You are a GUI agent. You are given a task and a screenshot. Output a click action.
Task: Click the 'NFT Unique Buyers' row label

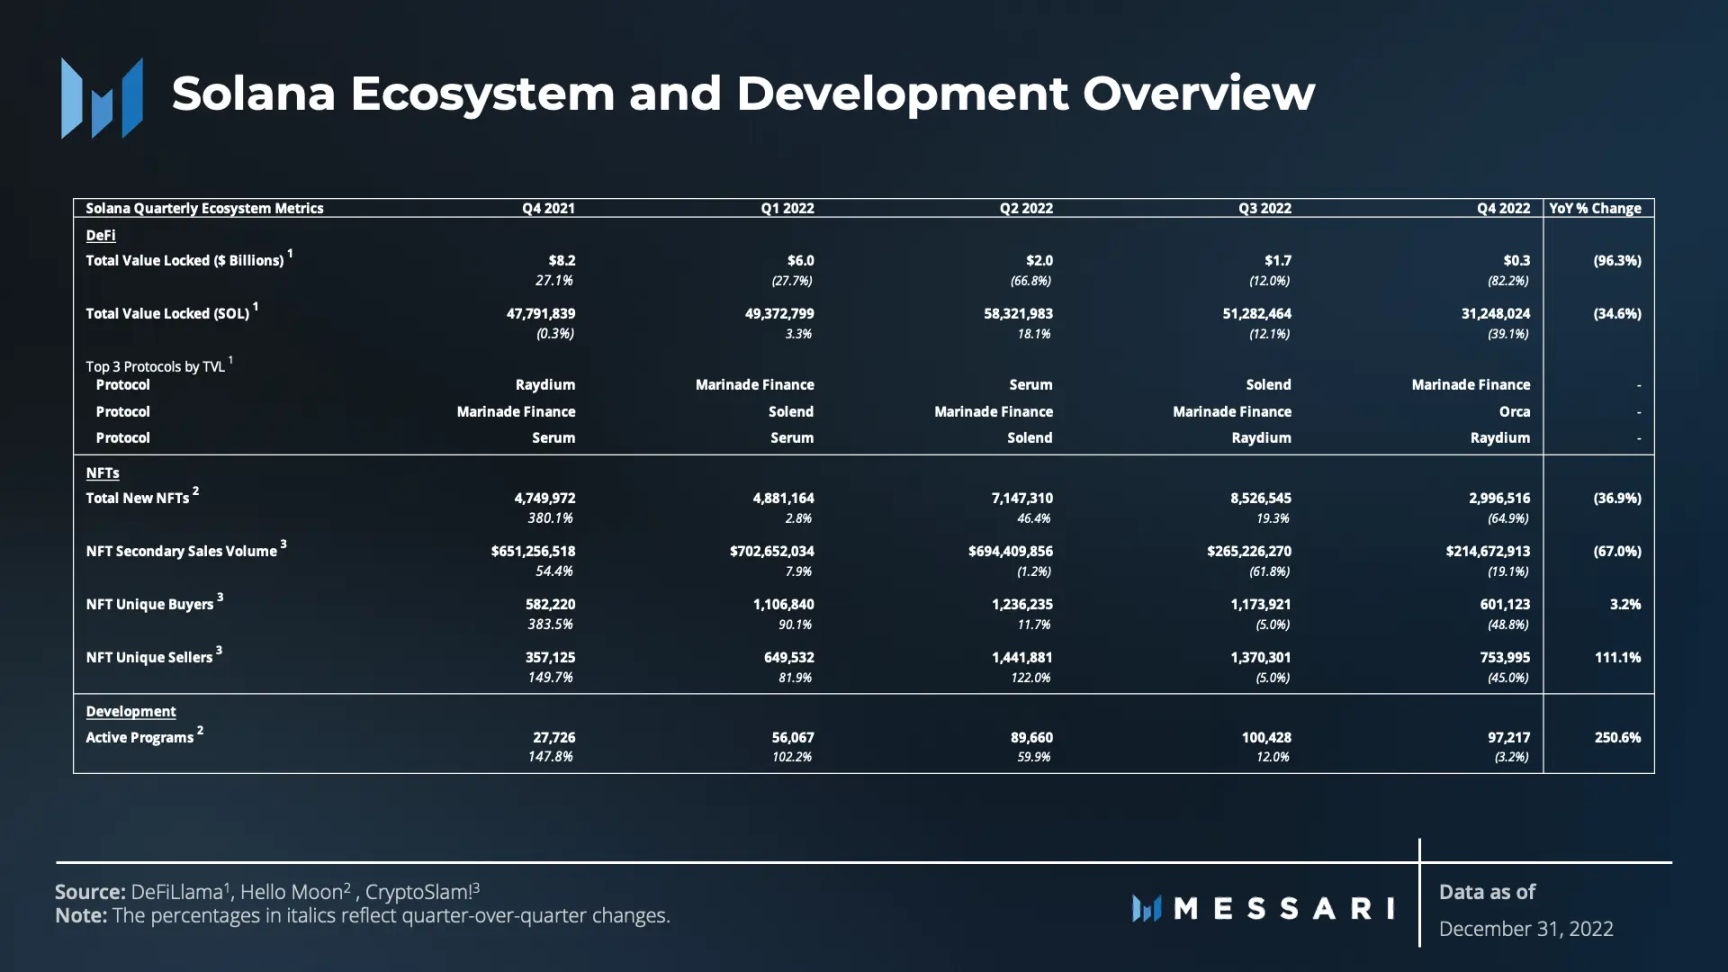point(154,602)
